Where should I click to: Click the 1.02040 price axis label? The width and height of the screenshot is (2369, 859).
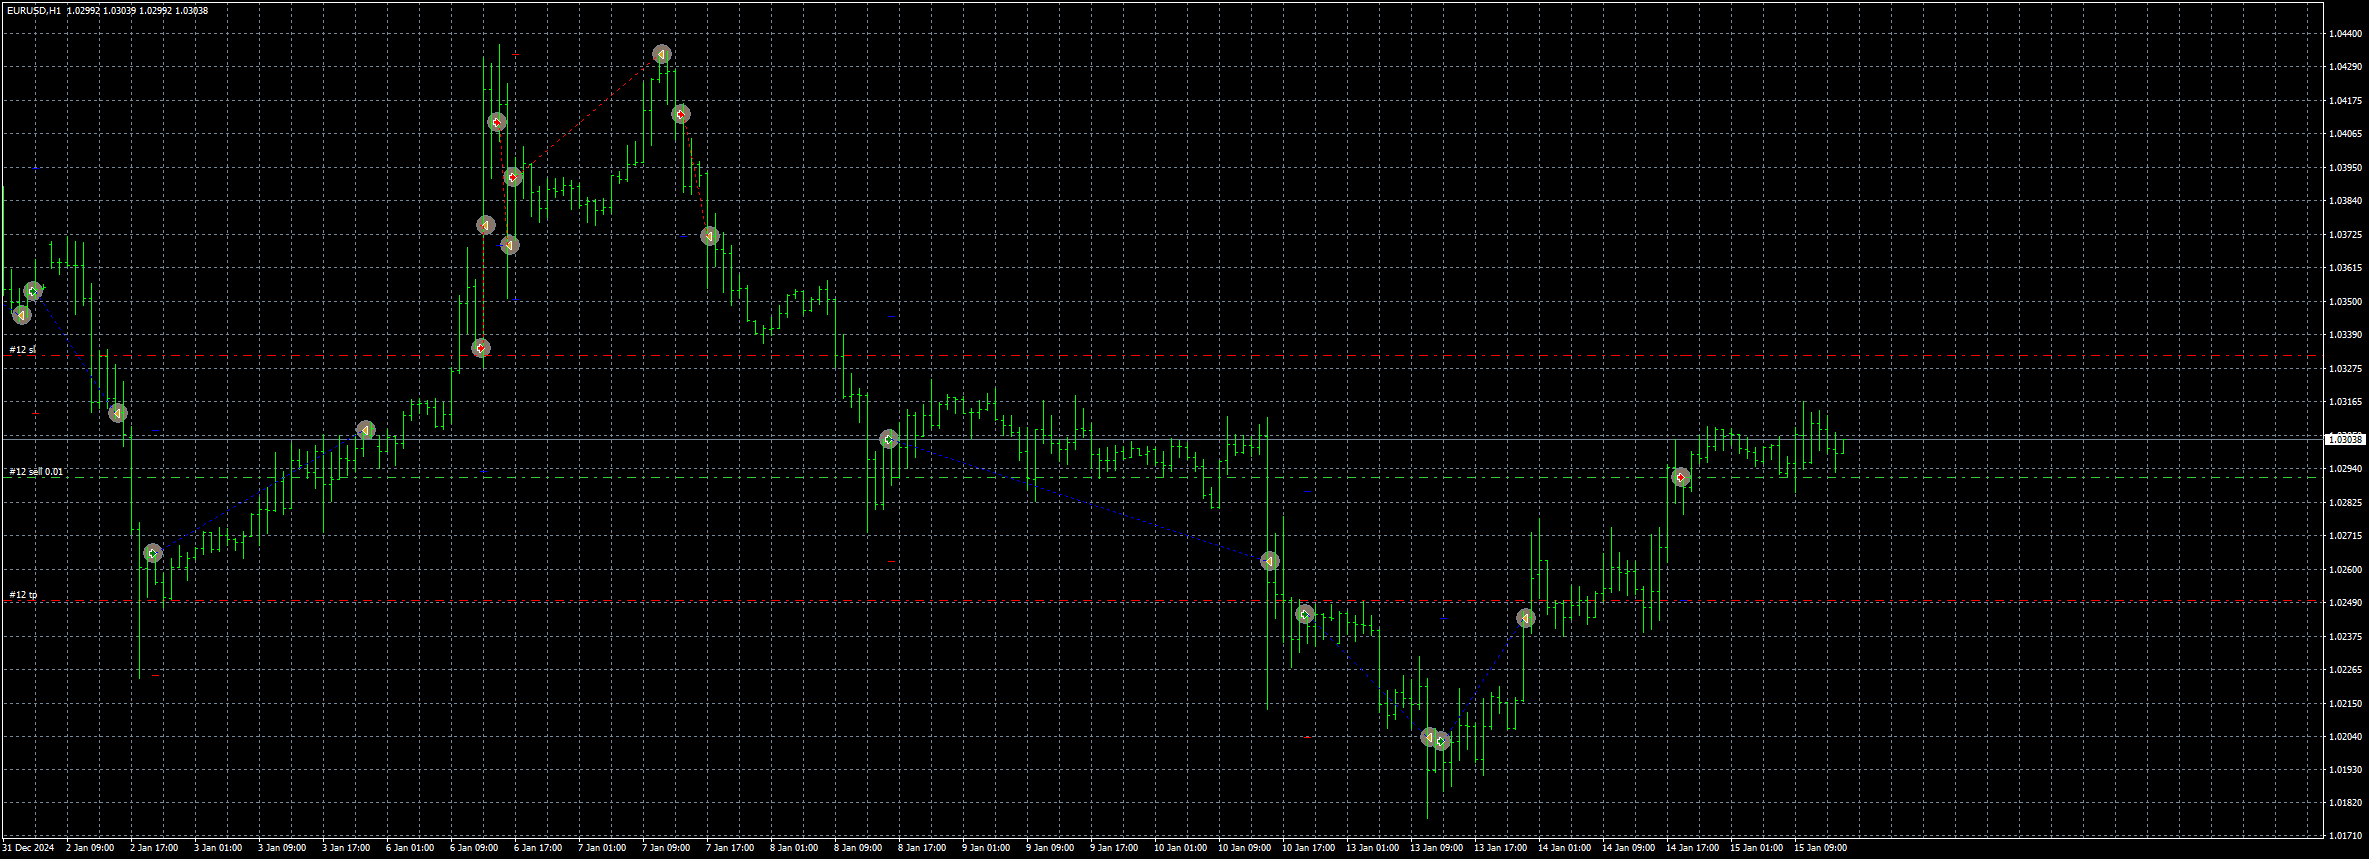pos(2345,736)
